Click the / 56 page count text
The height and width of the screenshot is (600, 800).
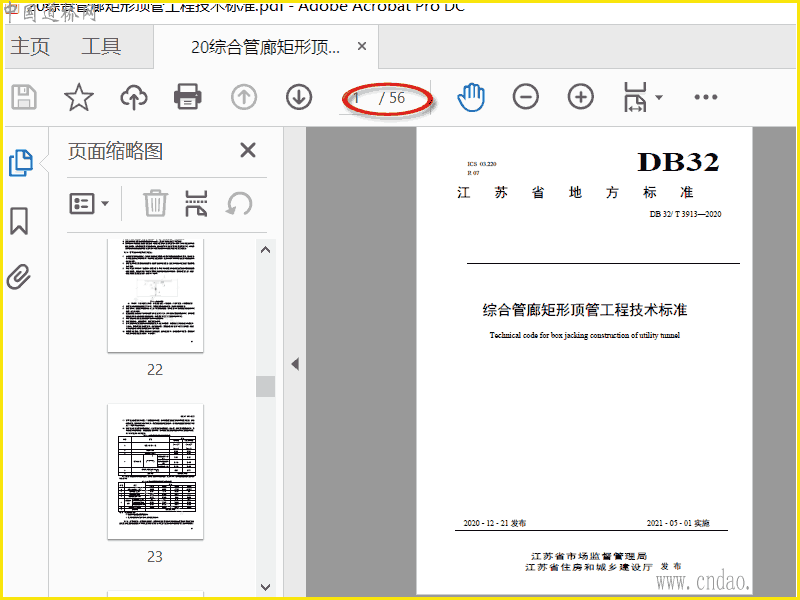click(x=392, y=97)
